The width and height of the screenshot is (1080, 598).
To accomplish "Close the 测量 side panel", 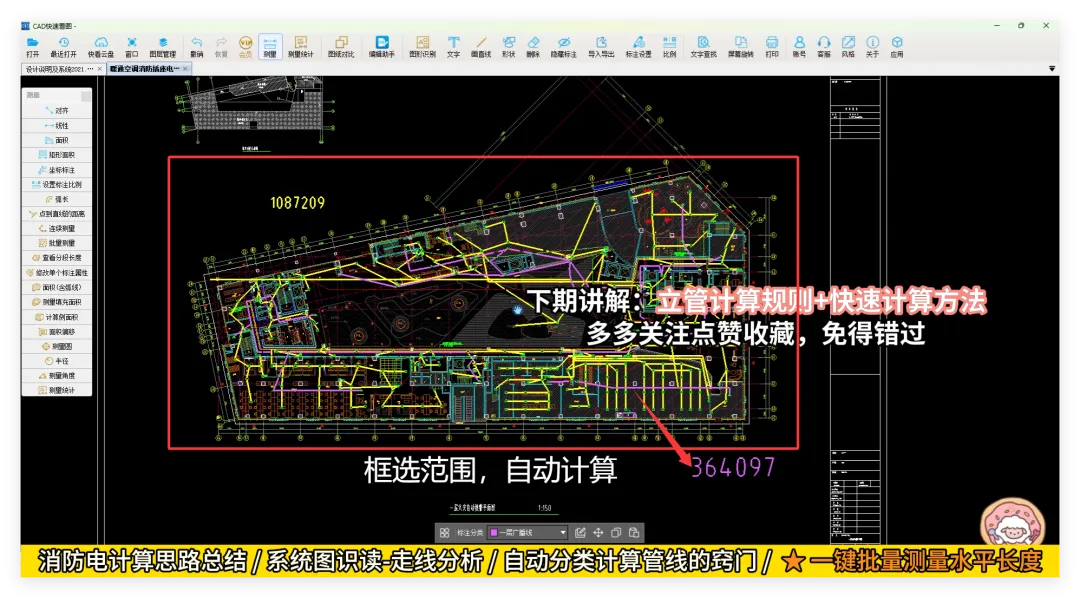I will [85, 95].
